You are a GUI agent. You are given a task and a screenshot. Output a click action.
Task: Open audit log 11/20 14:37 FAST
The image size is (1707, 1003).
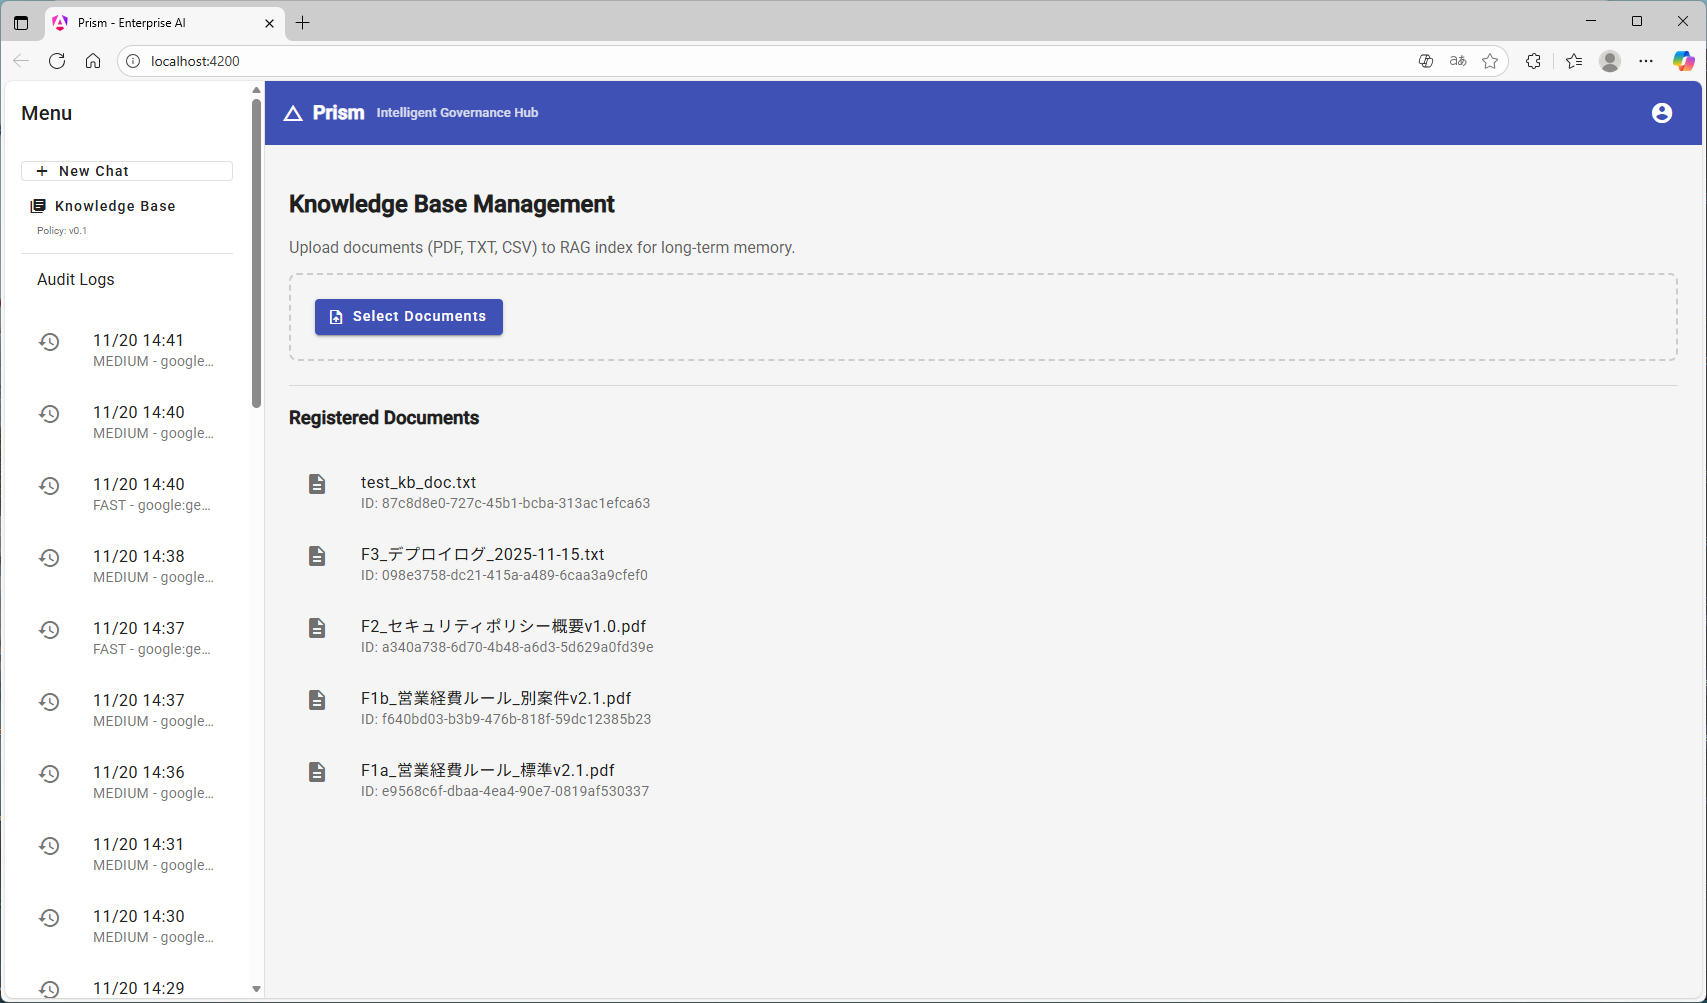(x=127, y=638)
